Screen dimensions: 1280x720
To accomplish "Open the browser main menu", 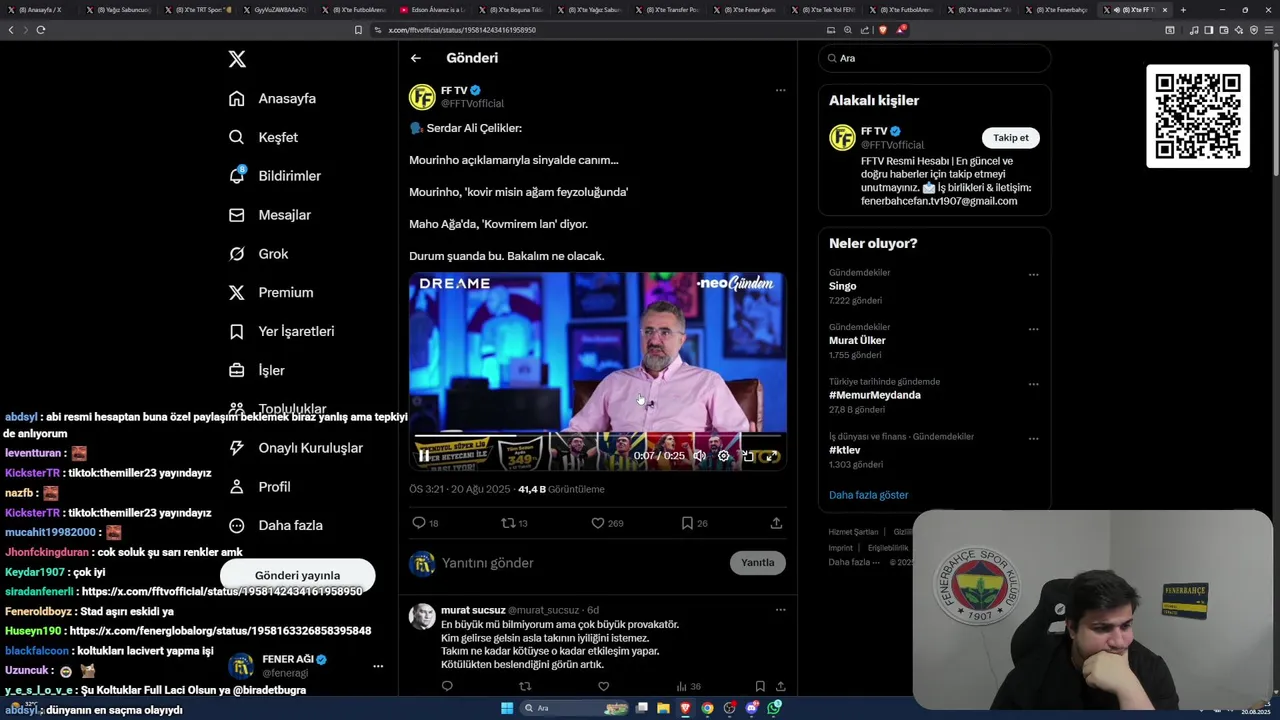I will coord(1270,30).
